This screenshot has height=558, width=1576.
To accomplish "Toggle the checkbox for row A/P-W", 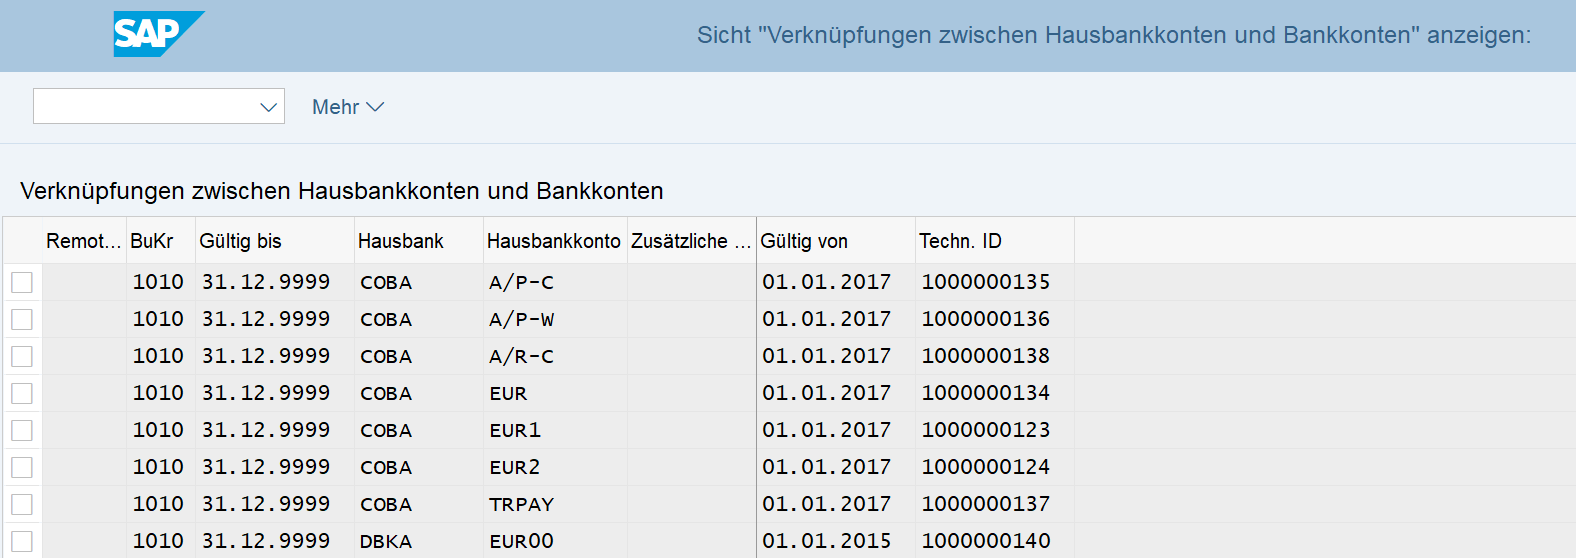I will [22, 320].
